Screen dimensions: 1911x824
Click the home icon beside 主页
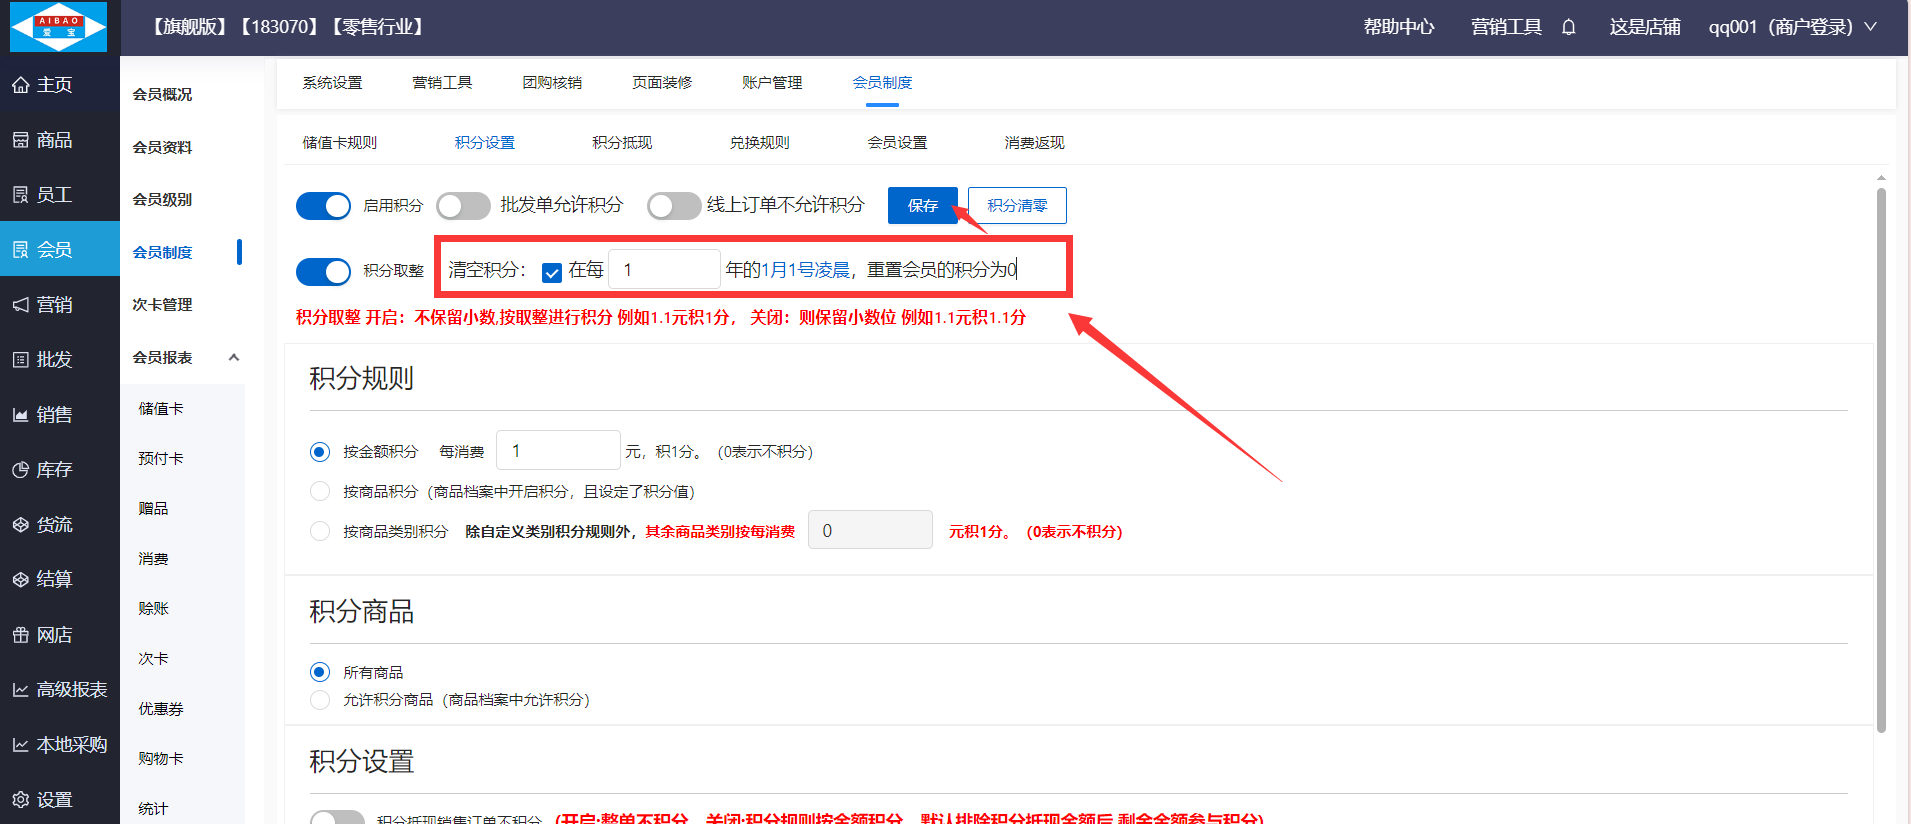pyautogui.click(x=20, y=85)
